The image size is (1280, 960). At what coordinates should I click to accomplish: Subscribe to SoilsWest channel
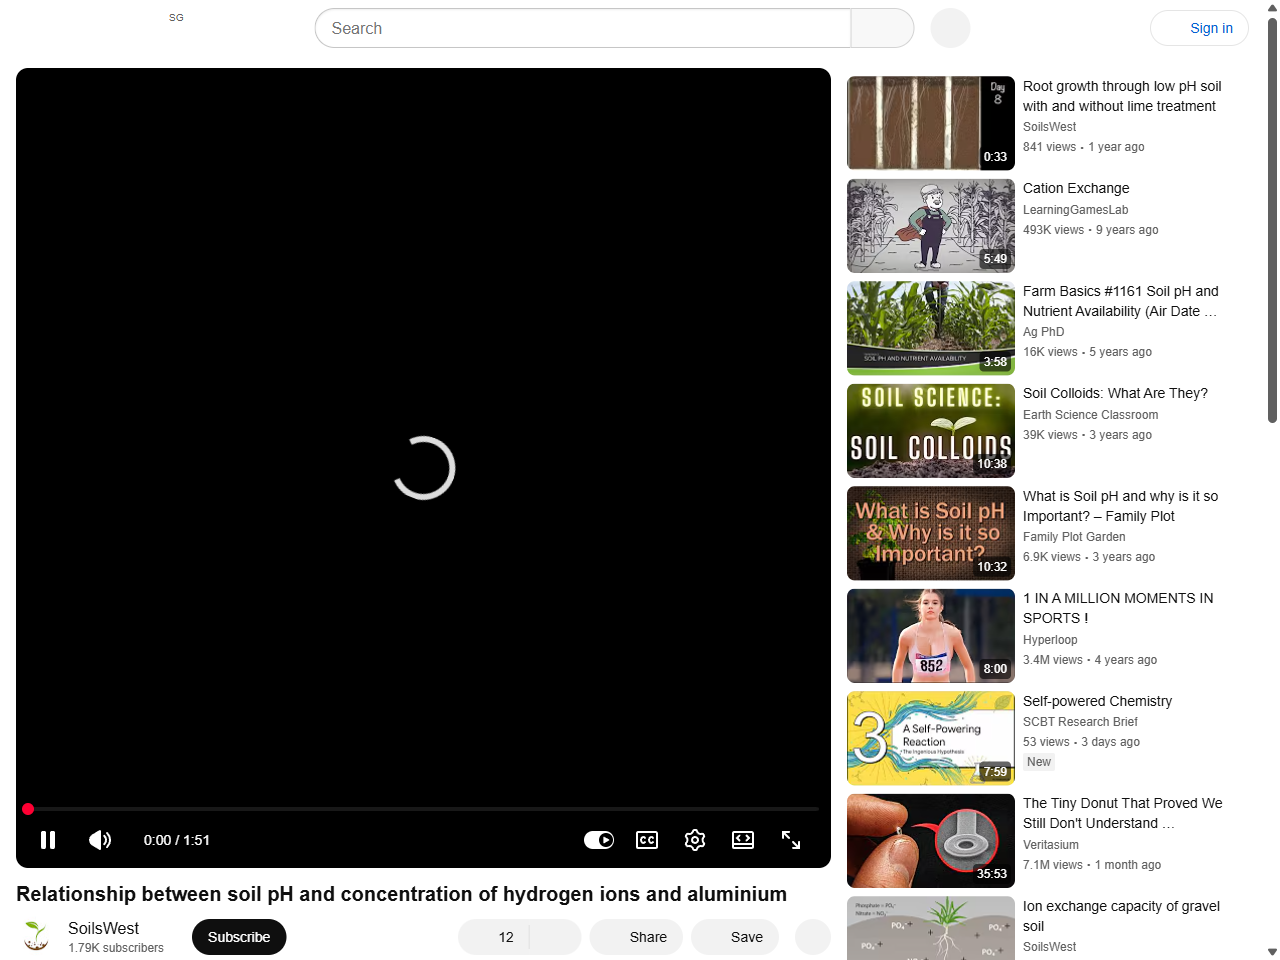click(x=239, y=937)
